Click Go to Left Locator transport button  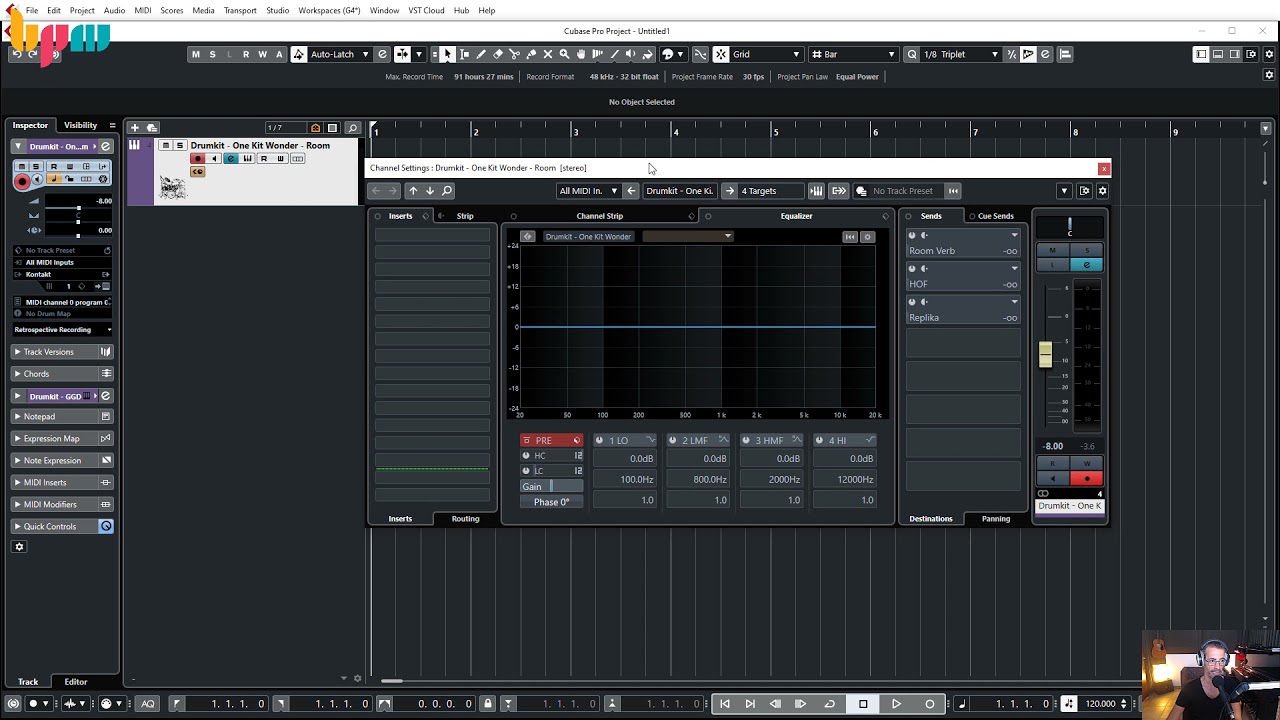(725, 704)
